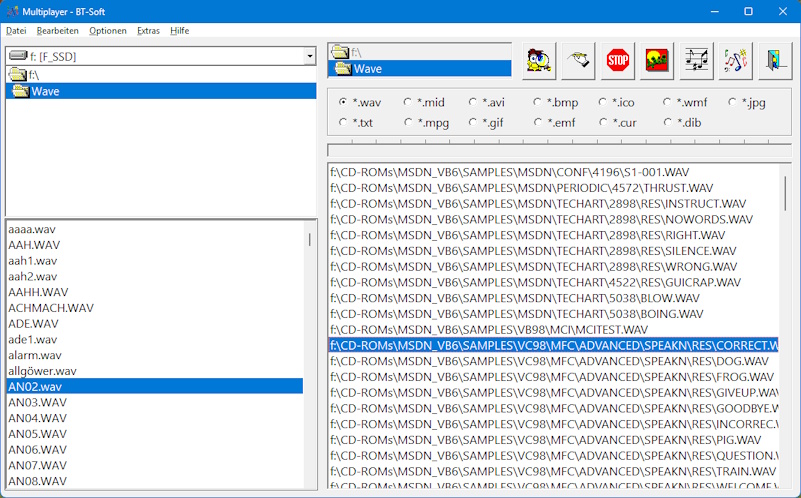Screen dimensions: 801x498
Task: Click the colorful music notes icon
Action: (x=736, y=61)
